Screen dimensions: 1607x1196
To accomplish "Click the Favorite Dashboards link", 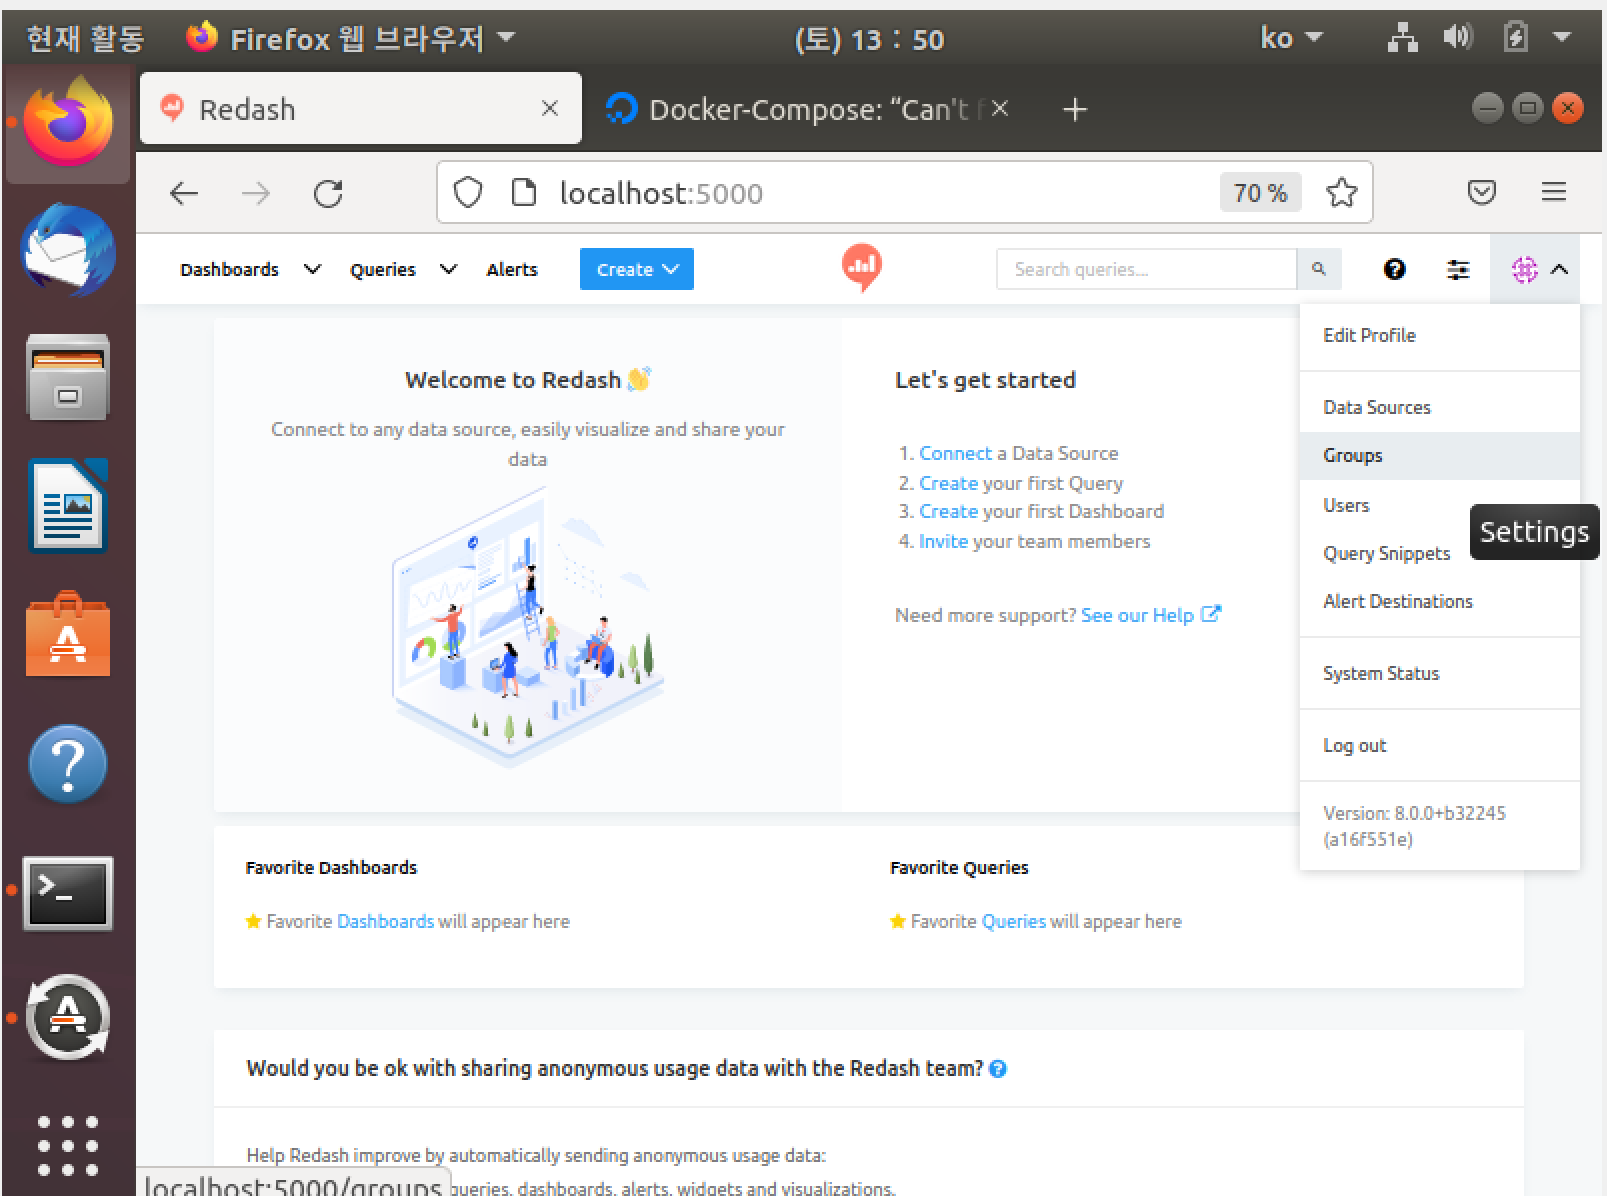I will 385,921.
